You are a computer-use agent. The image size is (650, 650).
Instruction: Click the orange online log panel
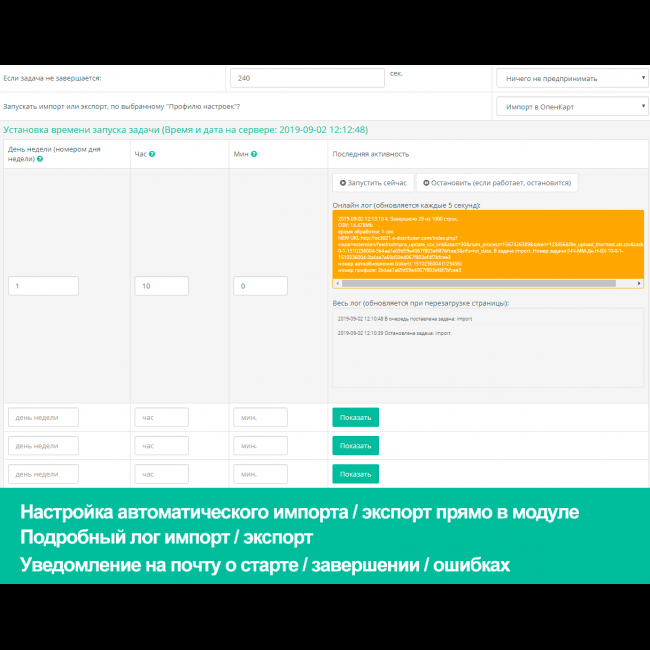pyautogui.click(x=487, y=247)
